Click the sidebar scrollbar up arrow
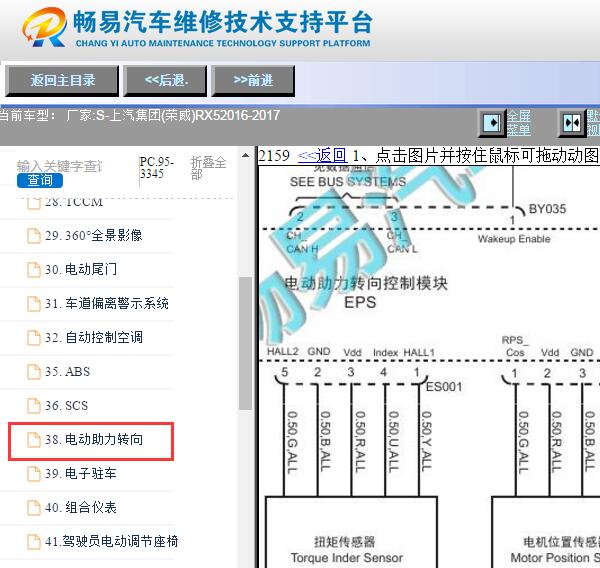The width and height of the screenshot is (600, 568). (x=245, y=155)
